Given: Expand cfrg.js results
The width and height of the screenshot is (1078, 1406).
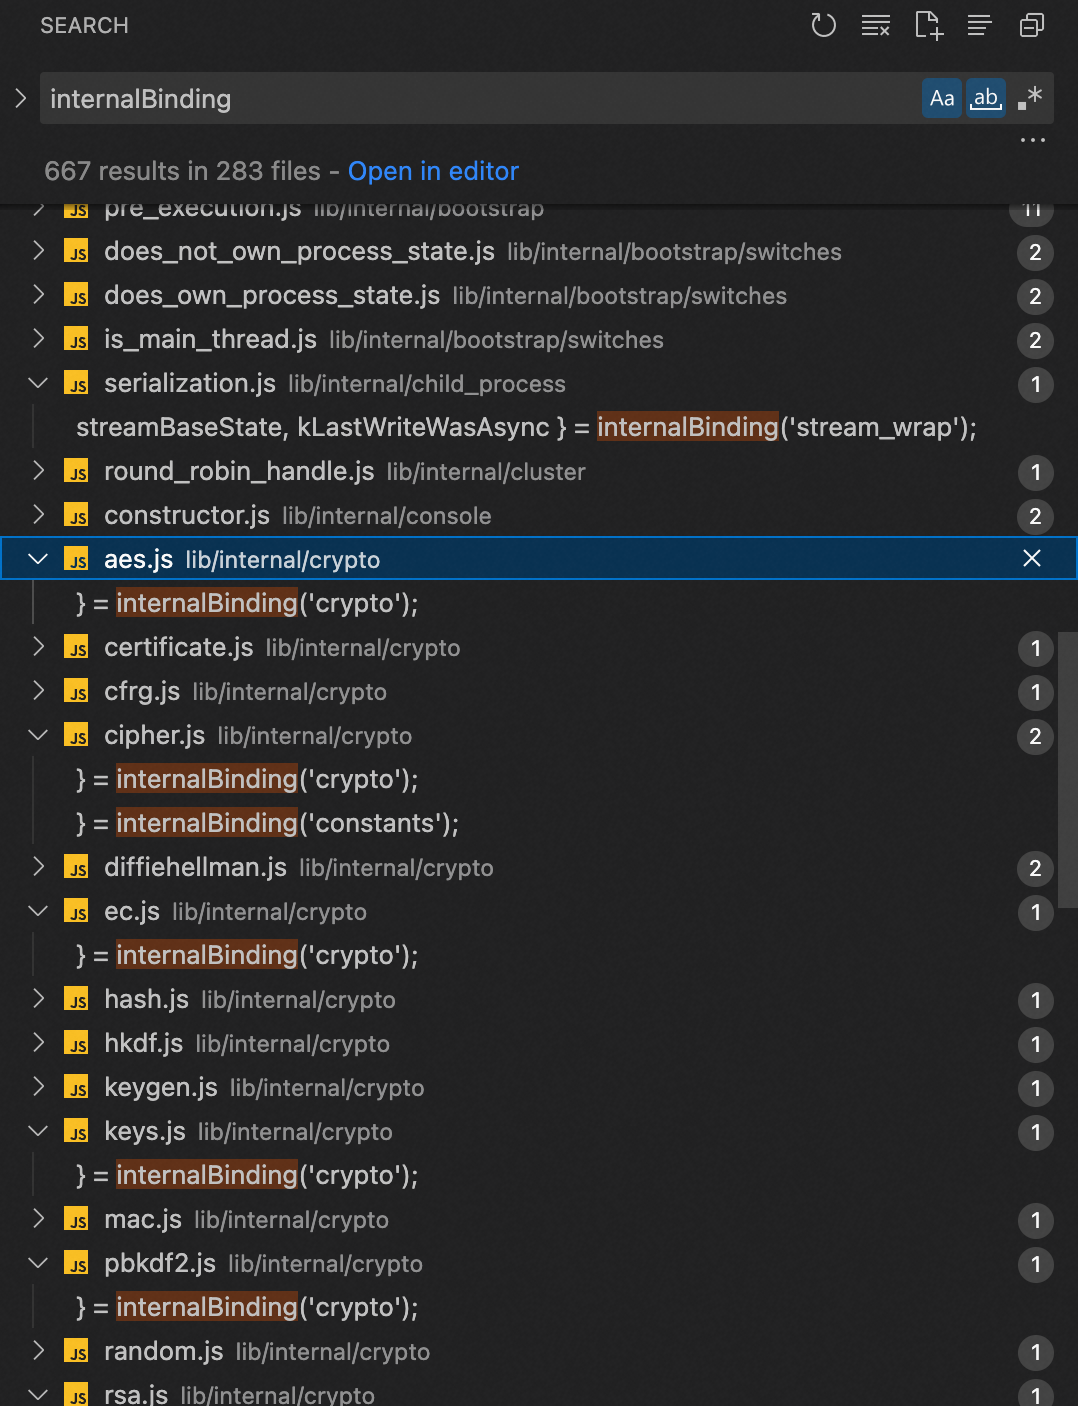Looking at the screenshot, I should [x=38, y=691].
